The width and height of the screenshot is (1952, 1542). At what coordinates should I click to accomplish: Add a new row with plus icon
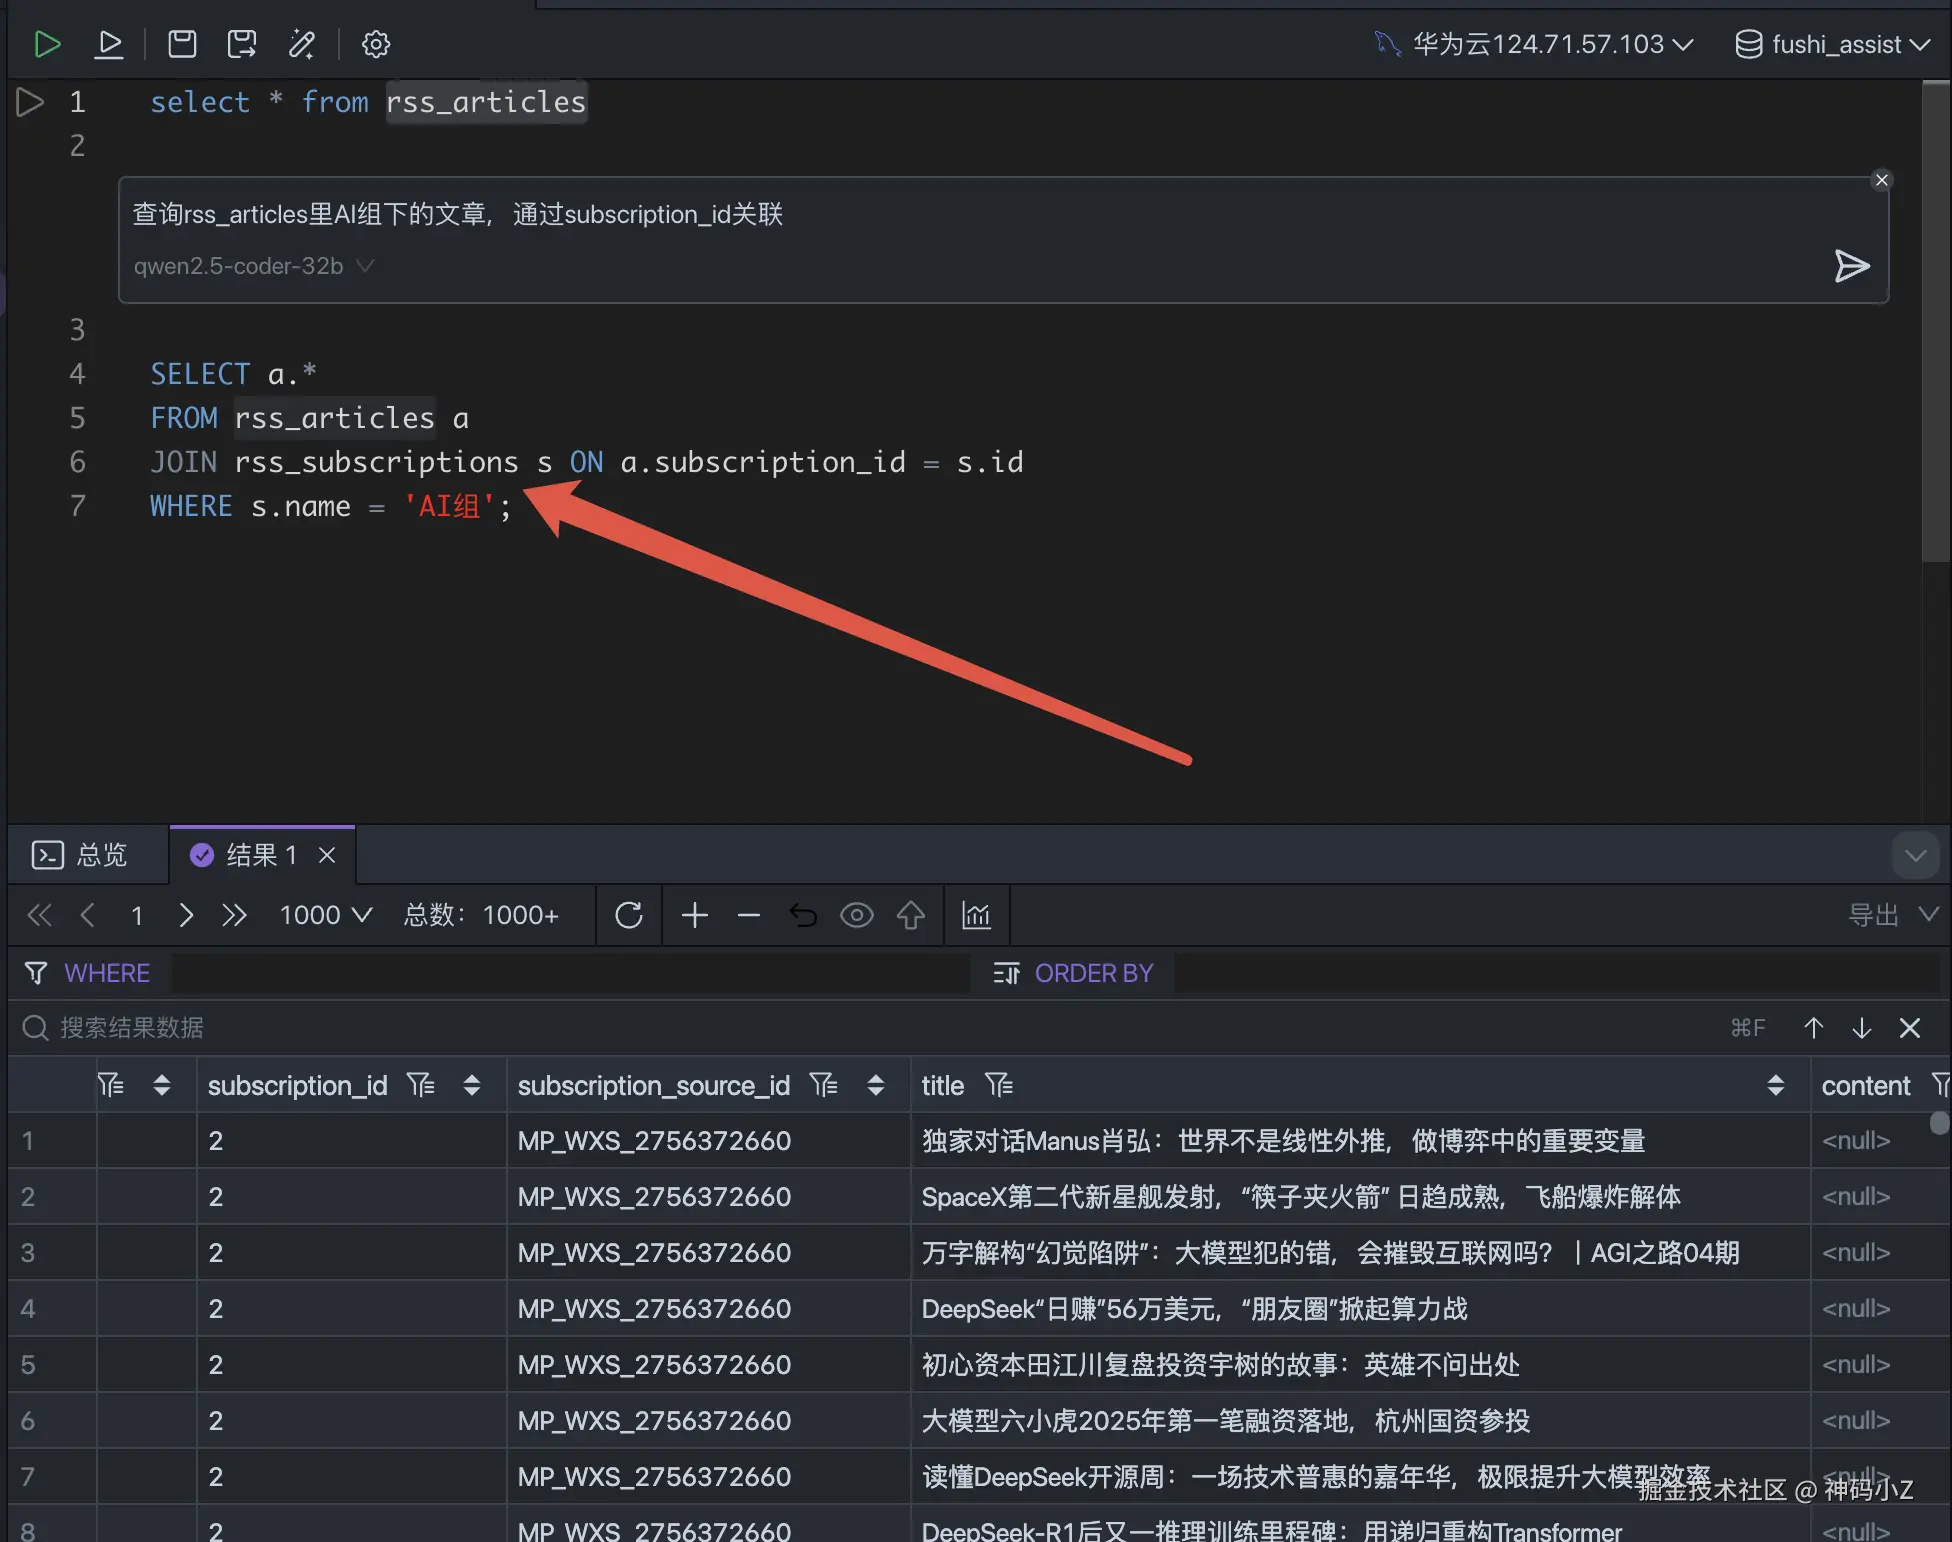[695, 915]
